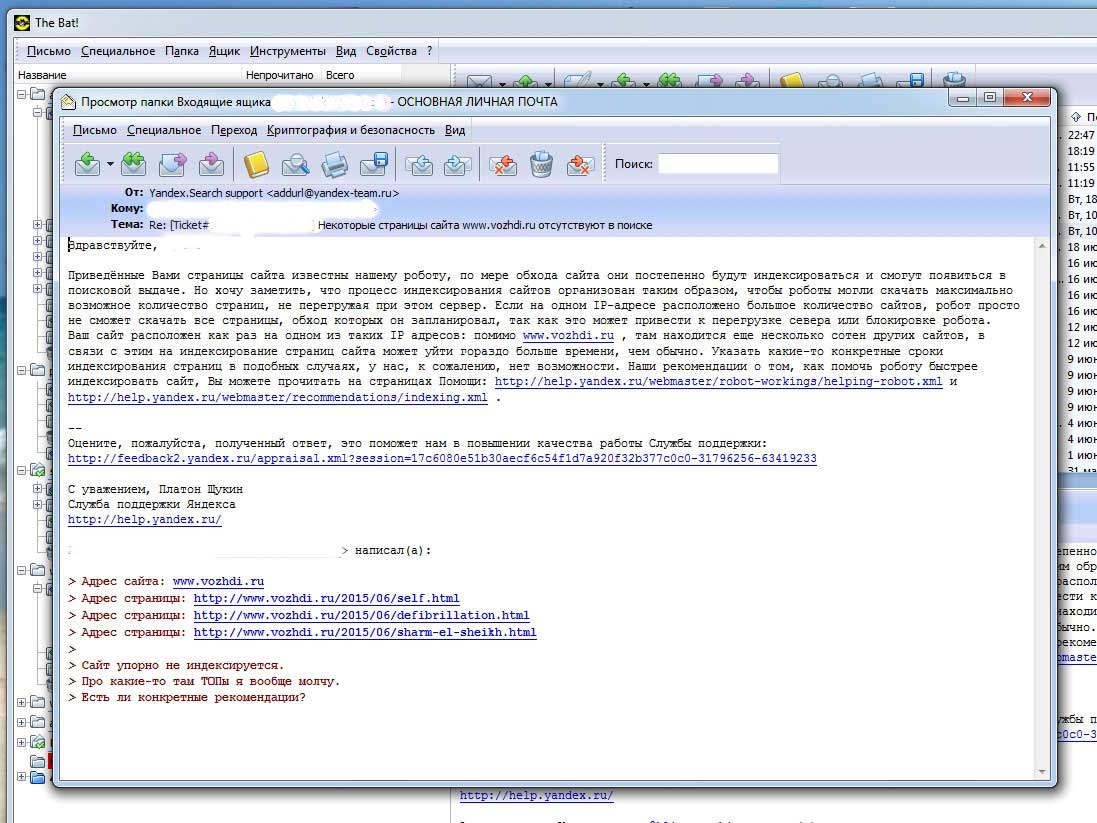Click the Reply to All icon
Image resolution: width=1097 pixels, height=823 pixels.
pos(133,164)
